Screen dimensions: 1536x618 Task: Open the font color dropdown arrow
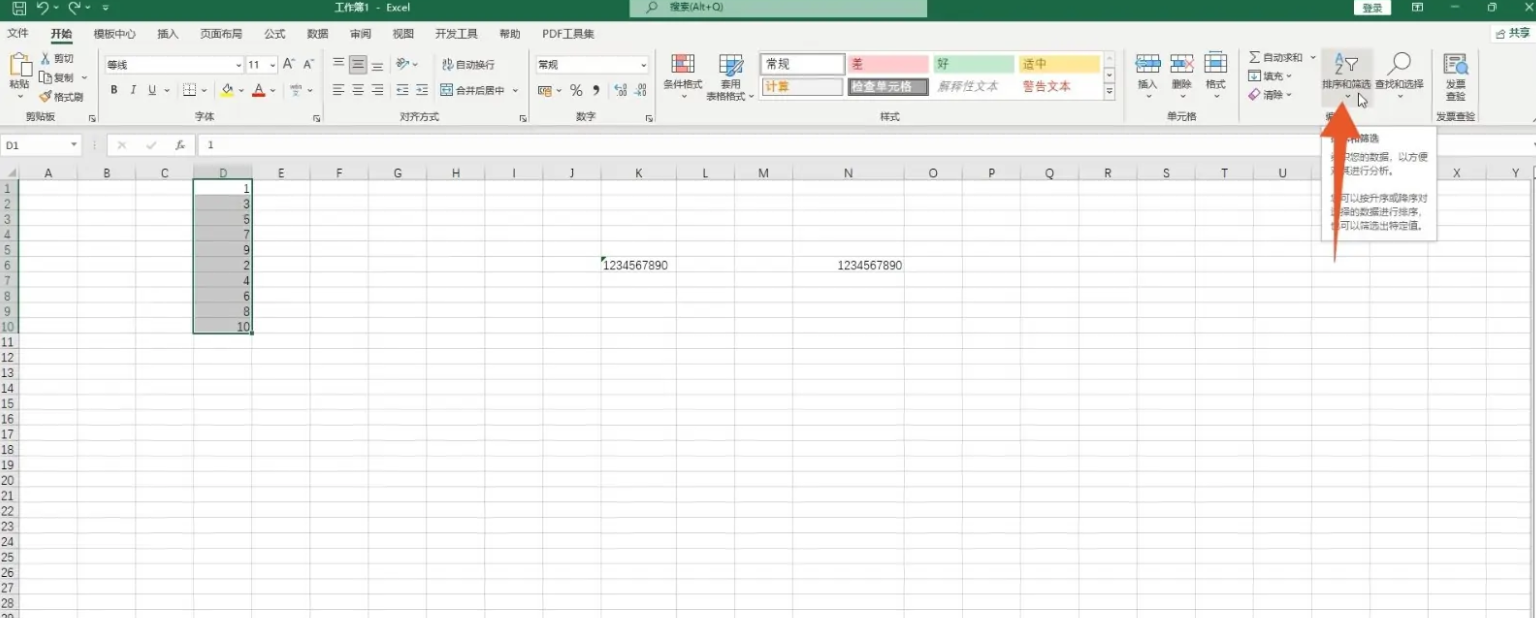273,91
